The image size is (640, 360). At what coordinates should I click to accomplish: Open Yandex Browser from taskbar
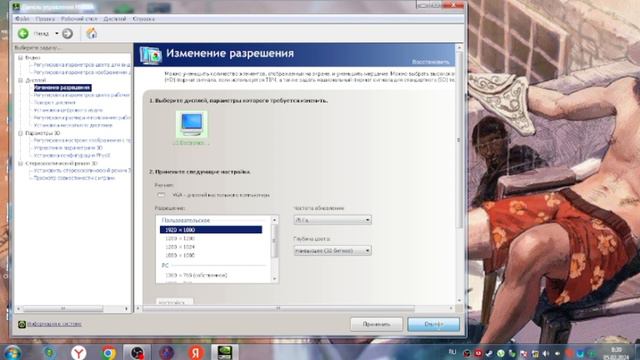(x=78, y=352)
